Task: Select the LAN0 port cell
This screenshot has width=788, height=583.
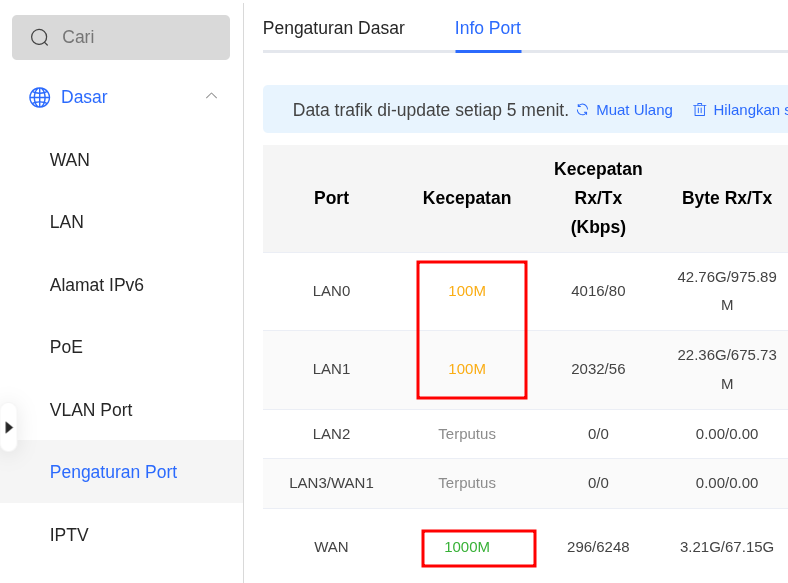Action: click(x=331, y=291)
